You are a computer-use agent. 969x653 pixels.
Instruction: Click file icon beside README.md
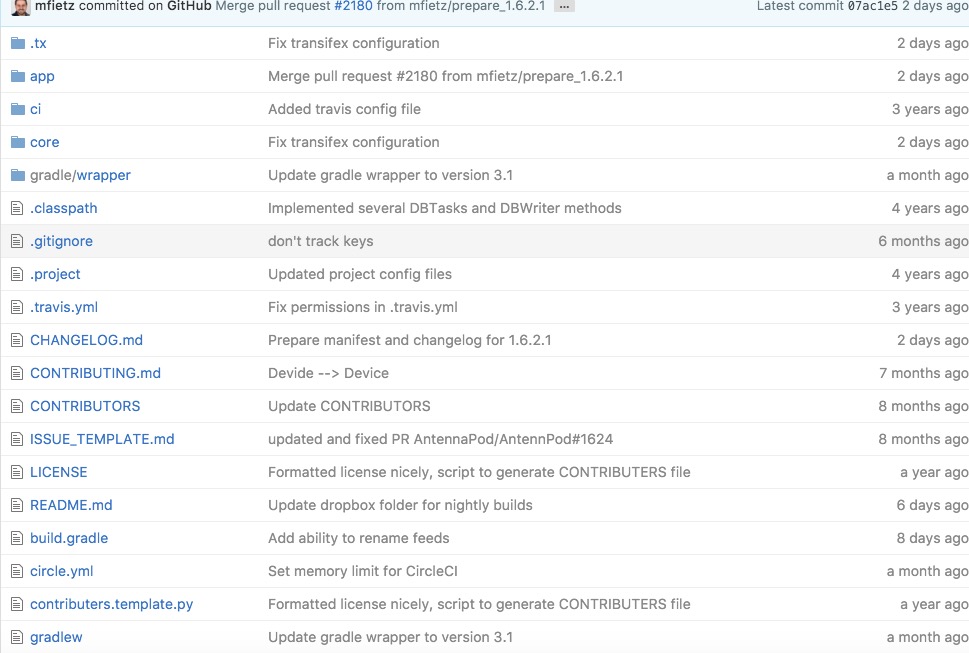point(17,505)
